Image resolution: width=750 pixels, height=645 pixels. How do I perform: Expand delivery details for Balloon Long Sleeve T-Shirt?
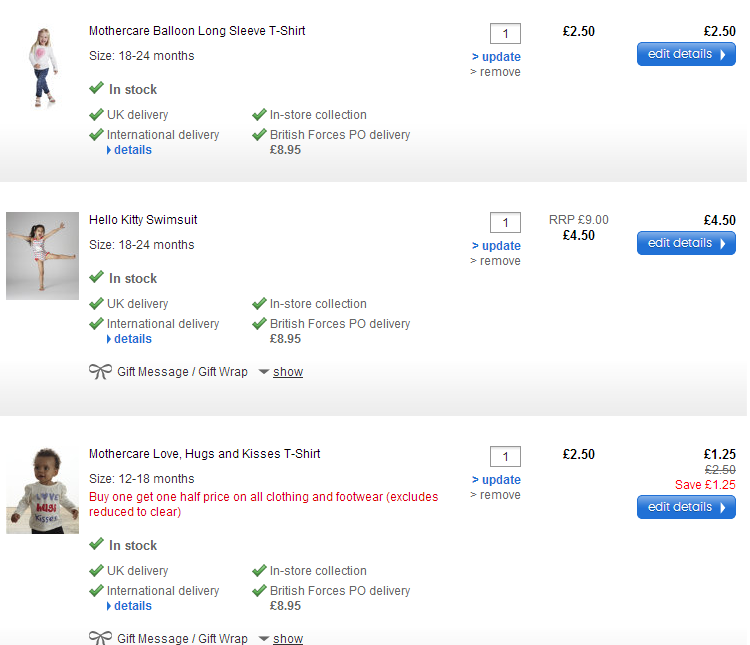[132, 150]
